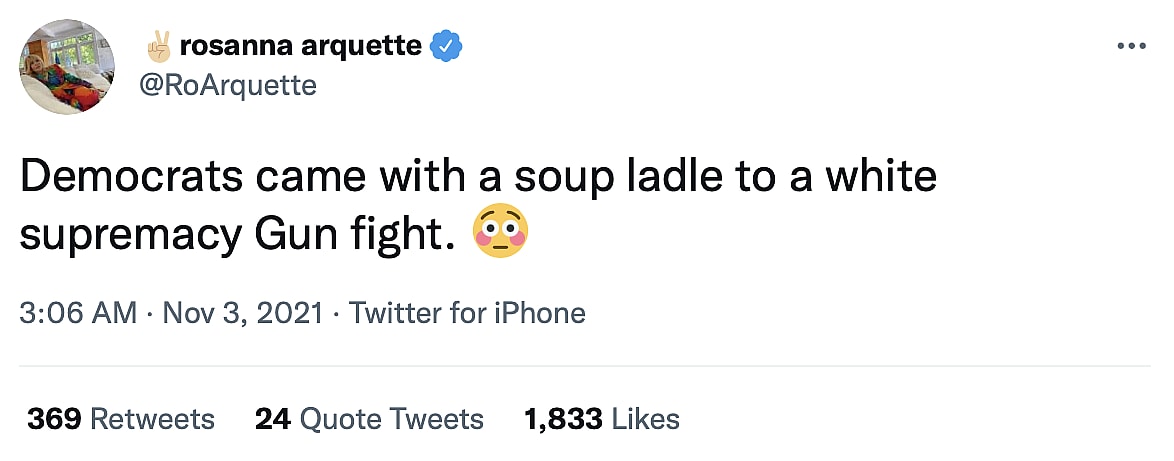Click the words Quote Tweets beside 24
The width and height of the screenshot is (1174, 461).
point(392,418)
